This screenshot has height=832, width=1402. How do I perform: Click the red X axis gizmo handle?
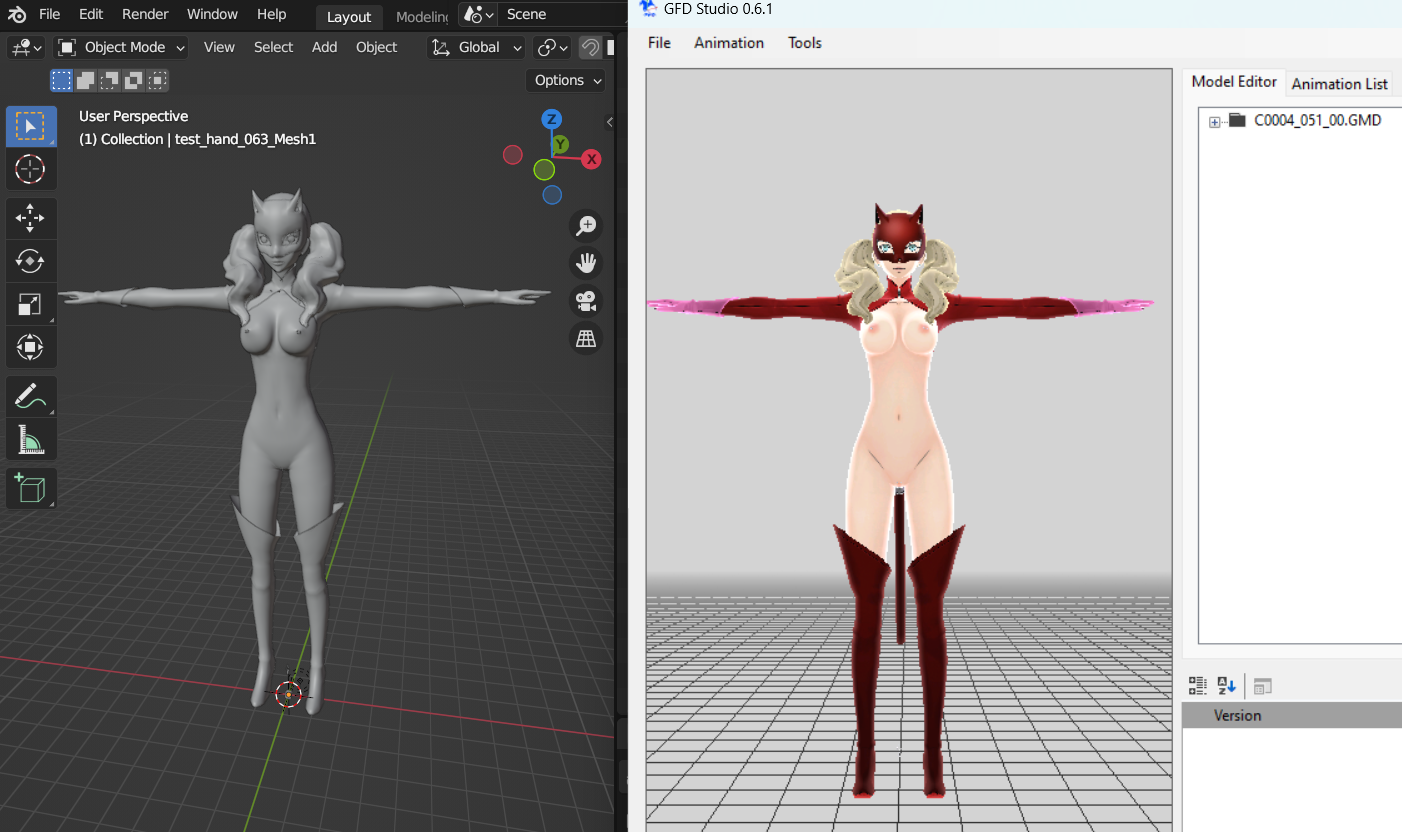point(591,159)
